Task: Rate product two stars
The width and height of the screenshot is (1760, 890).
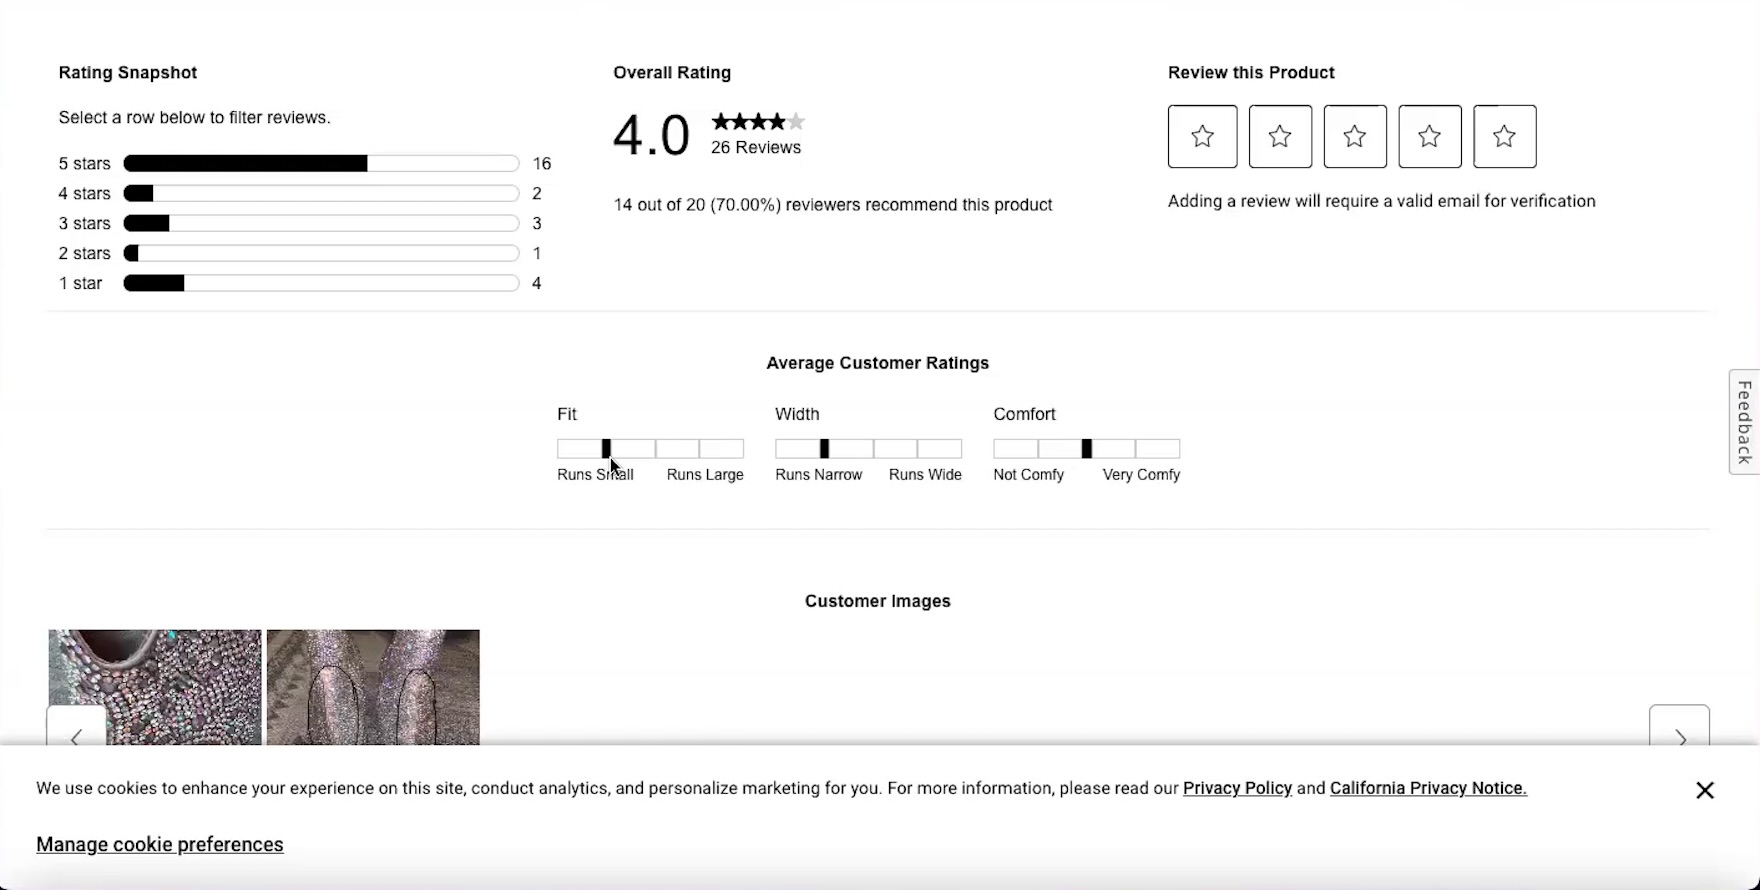Action: point(1280,136)
